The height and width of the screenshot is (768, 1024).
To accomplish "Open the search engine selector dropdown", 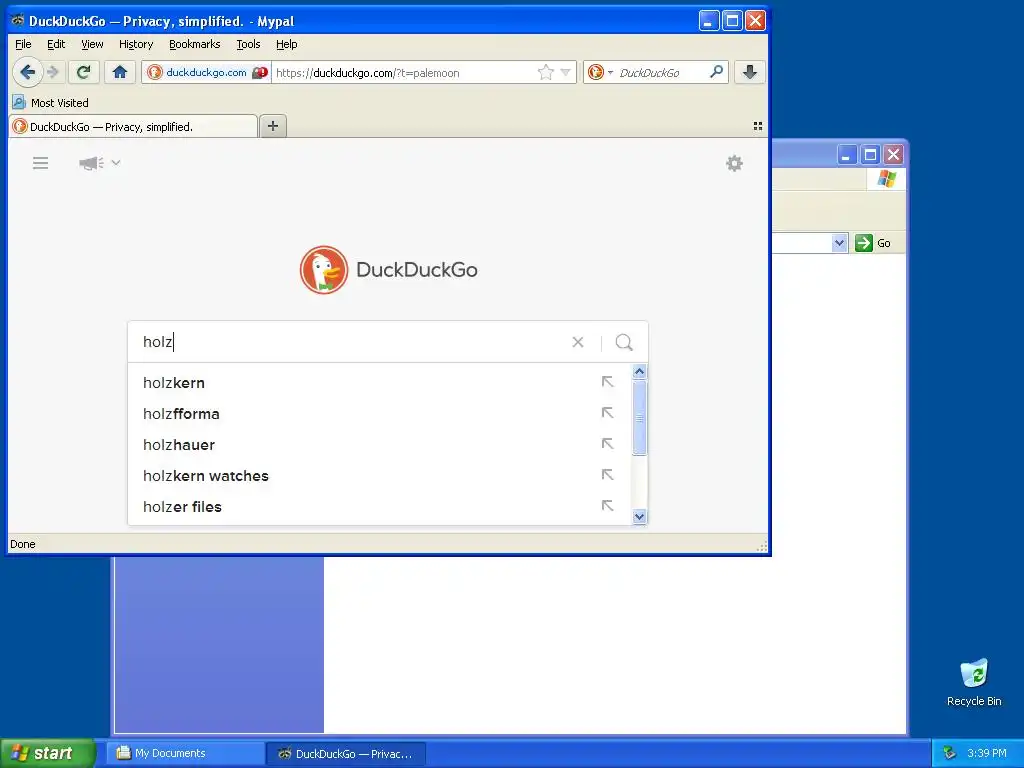I will [600, 72].
